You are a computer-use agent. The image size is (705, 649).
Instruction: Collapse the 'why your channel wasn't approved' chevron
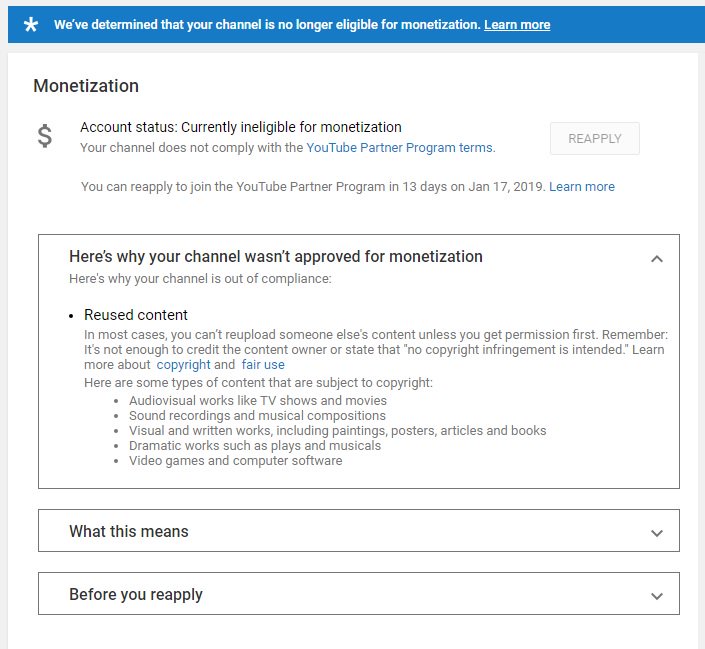click(657, 259)
